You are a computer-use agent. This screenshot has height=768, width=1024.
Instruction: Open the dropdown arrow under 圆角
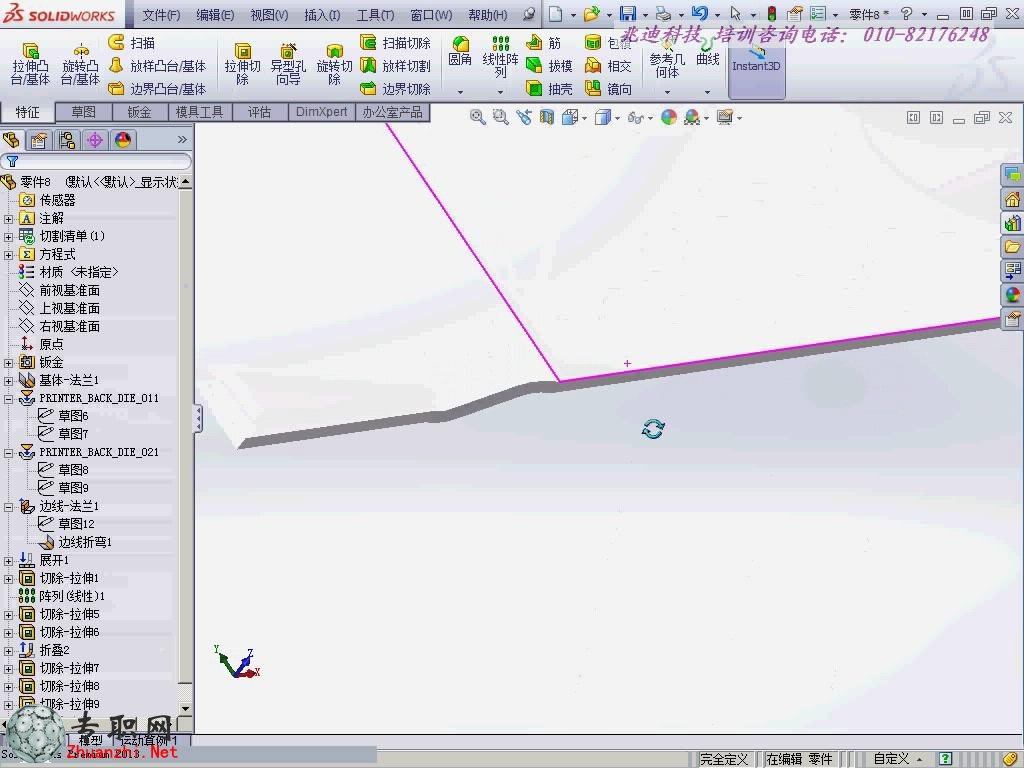[x=460, y=92]
